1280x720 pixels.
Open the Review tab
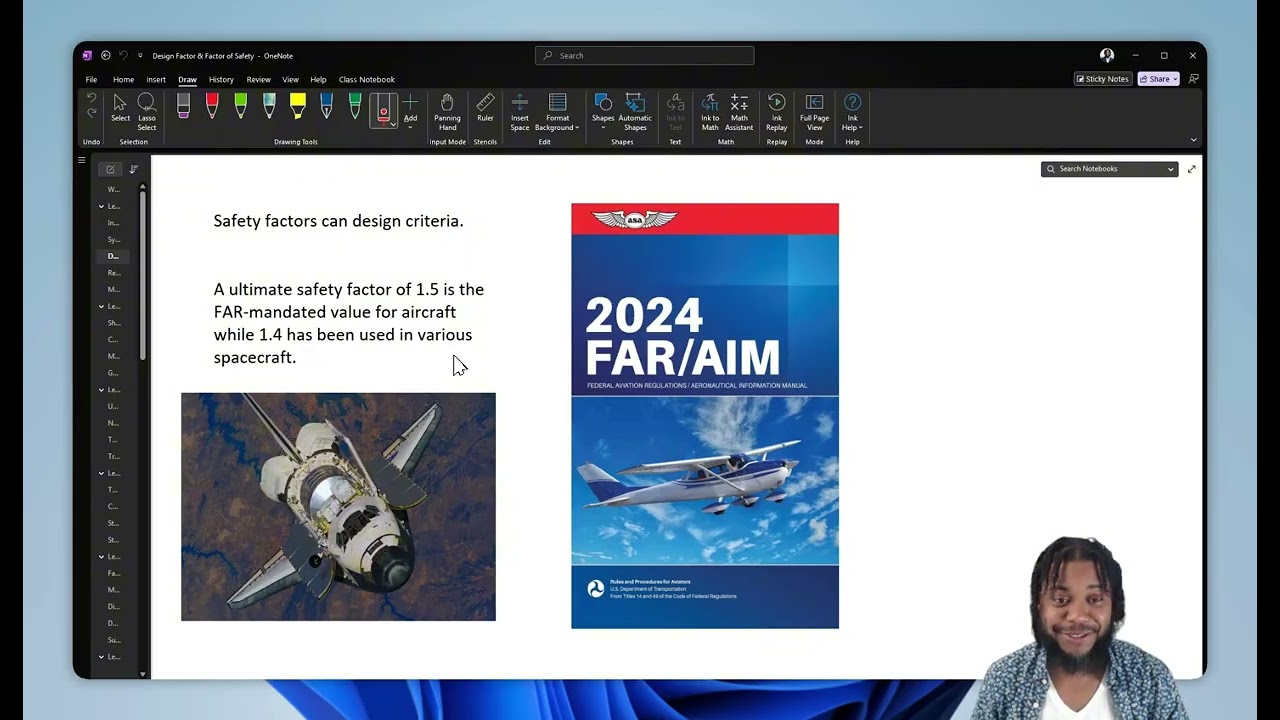(258, 79)
